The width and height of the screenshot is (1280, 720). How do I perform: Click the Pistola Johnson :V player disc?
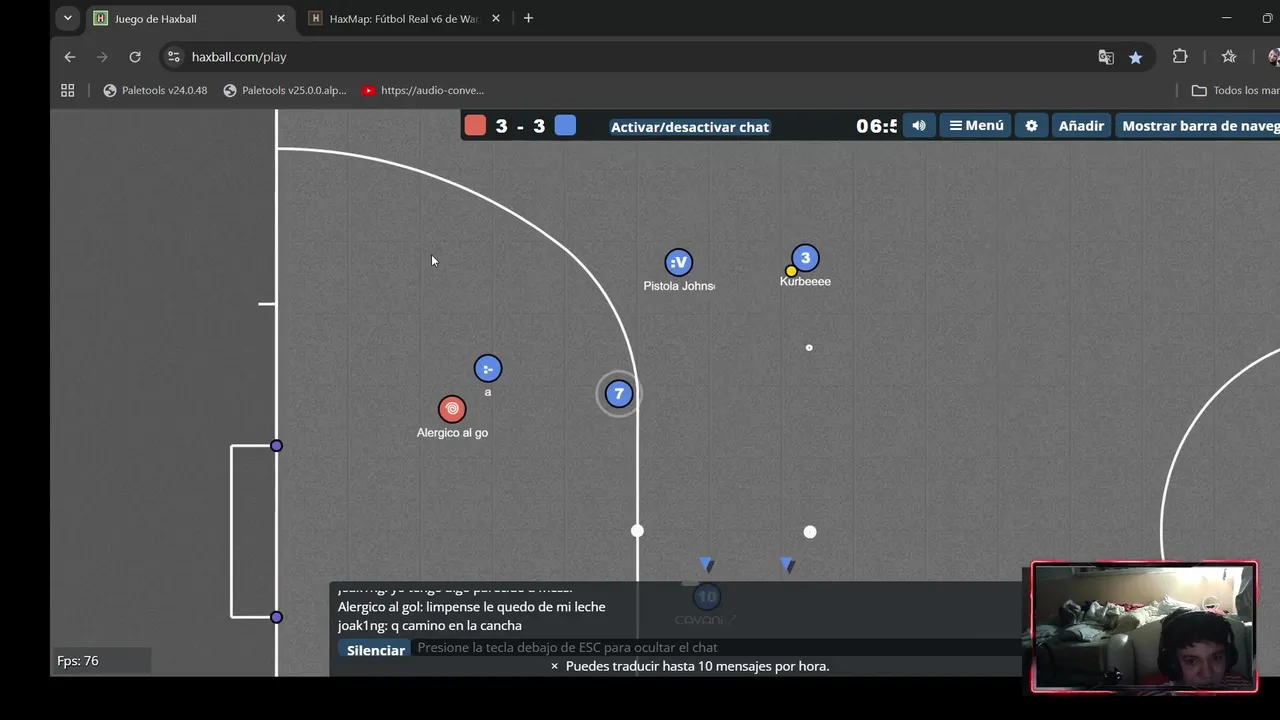[x=679, y=263]
